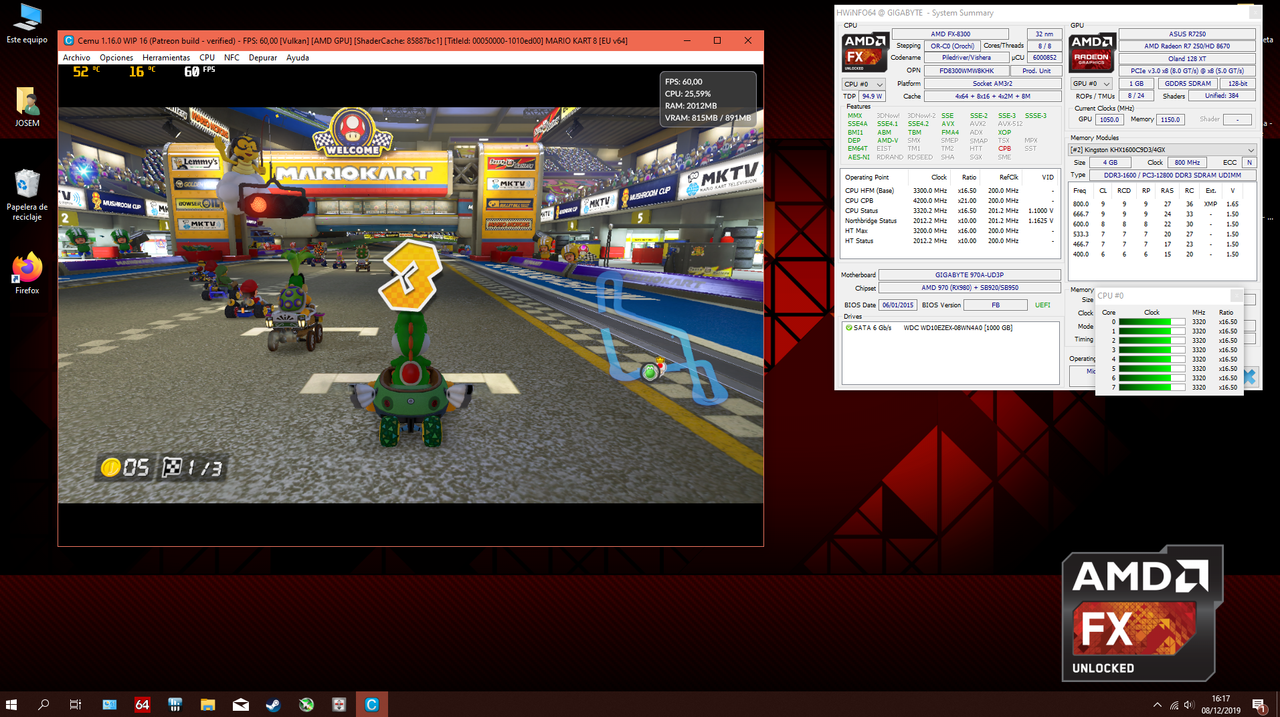Click the sensor bars taskbar icon next to HWiNFO64

175,704
